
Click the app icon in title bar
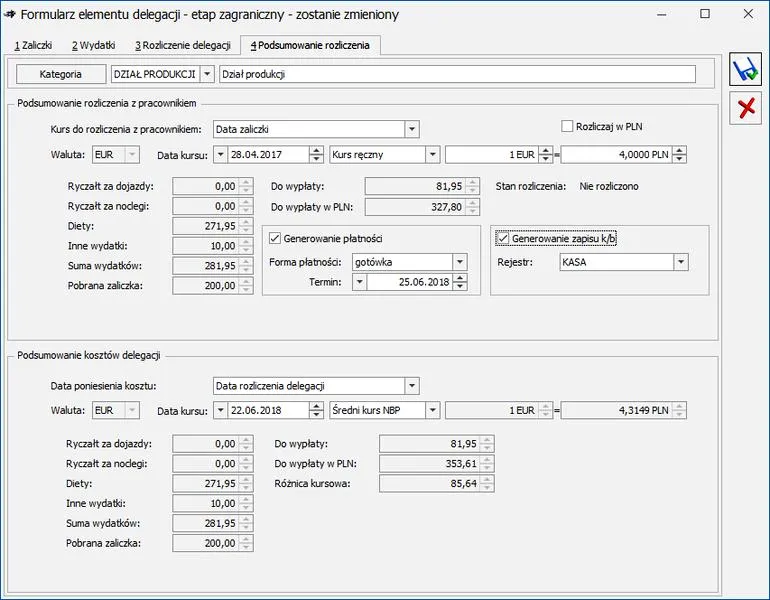(9, 14)
